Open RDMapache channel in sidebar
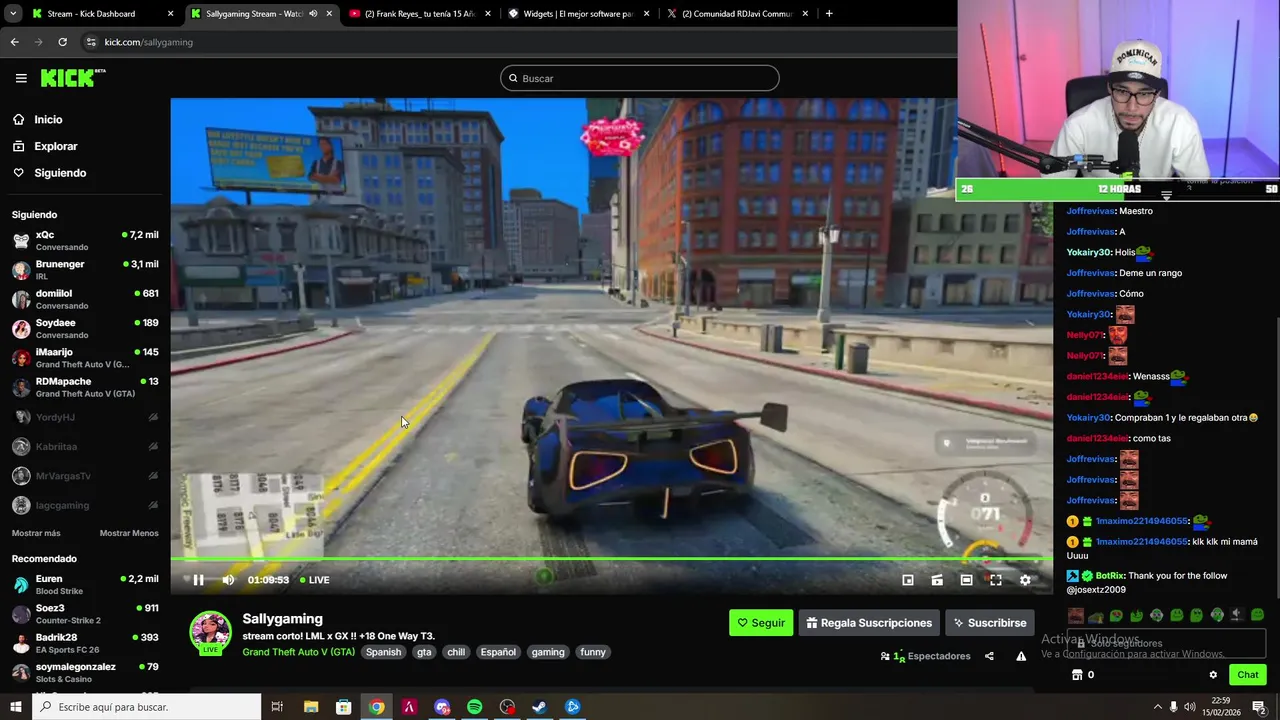This screenshot has height=720, width=1280. (85, 387)
